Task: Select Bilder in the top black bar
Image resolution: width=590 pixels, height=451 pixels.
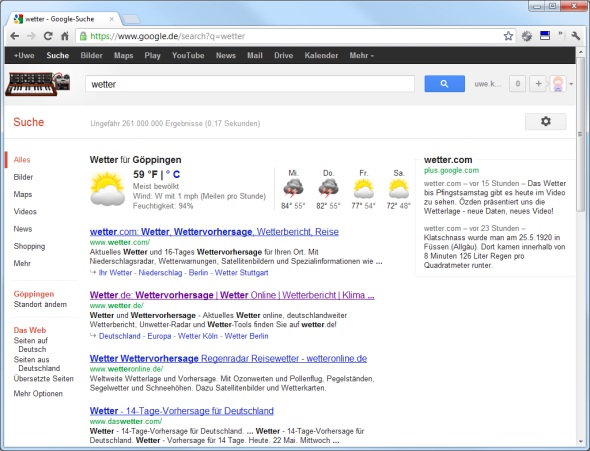Action: [91, 55]
